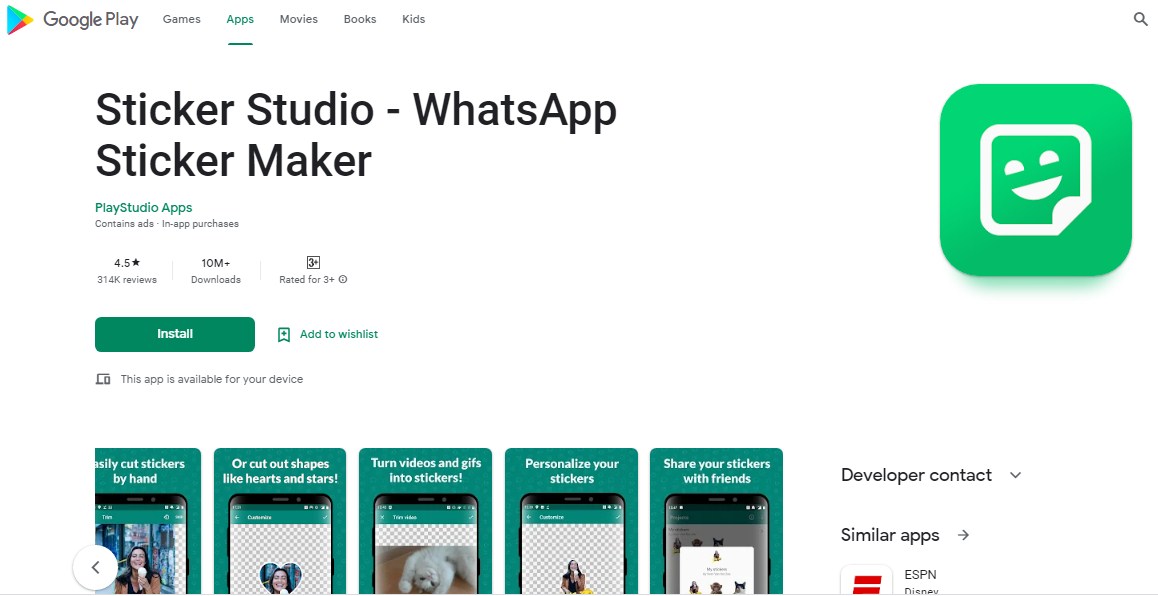Go to previous screenshots with left arrow
Viewport: 1158px width, 596px height.
click(95, 567)
